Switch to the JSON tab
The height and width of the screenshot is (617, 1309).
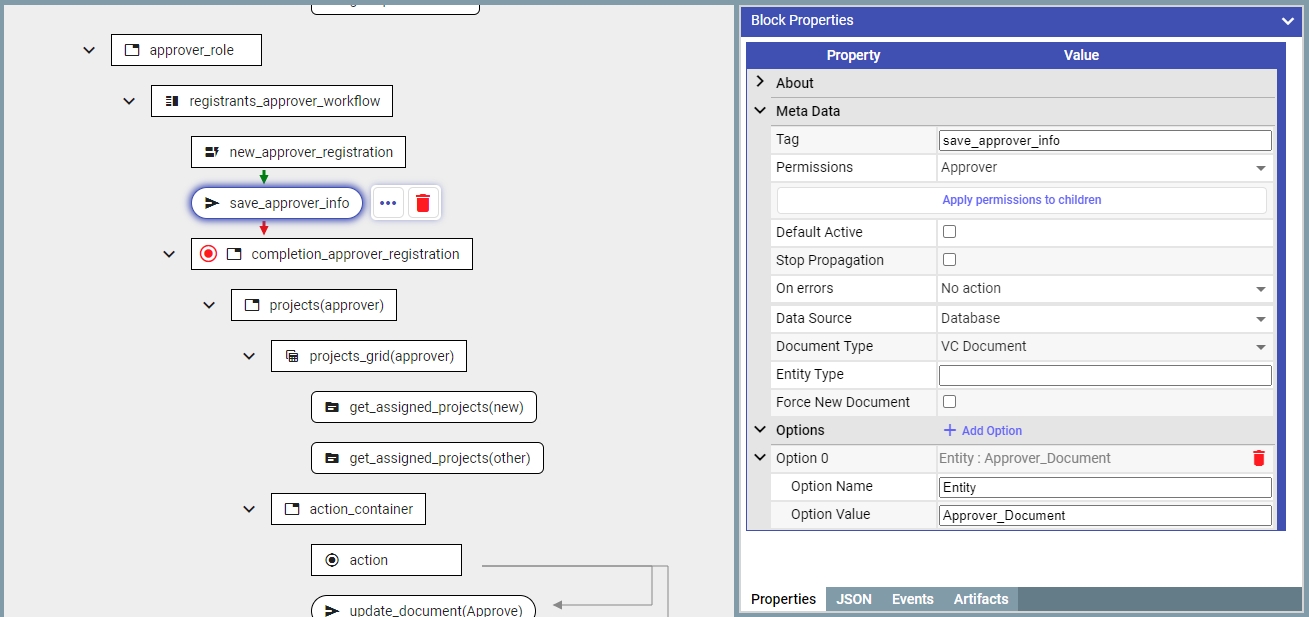pos(853,599)
